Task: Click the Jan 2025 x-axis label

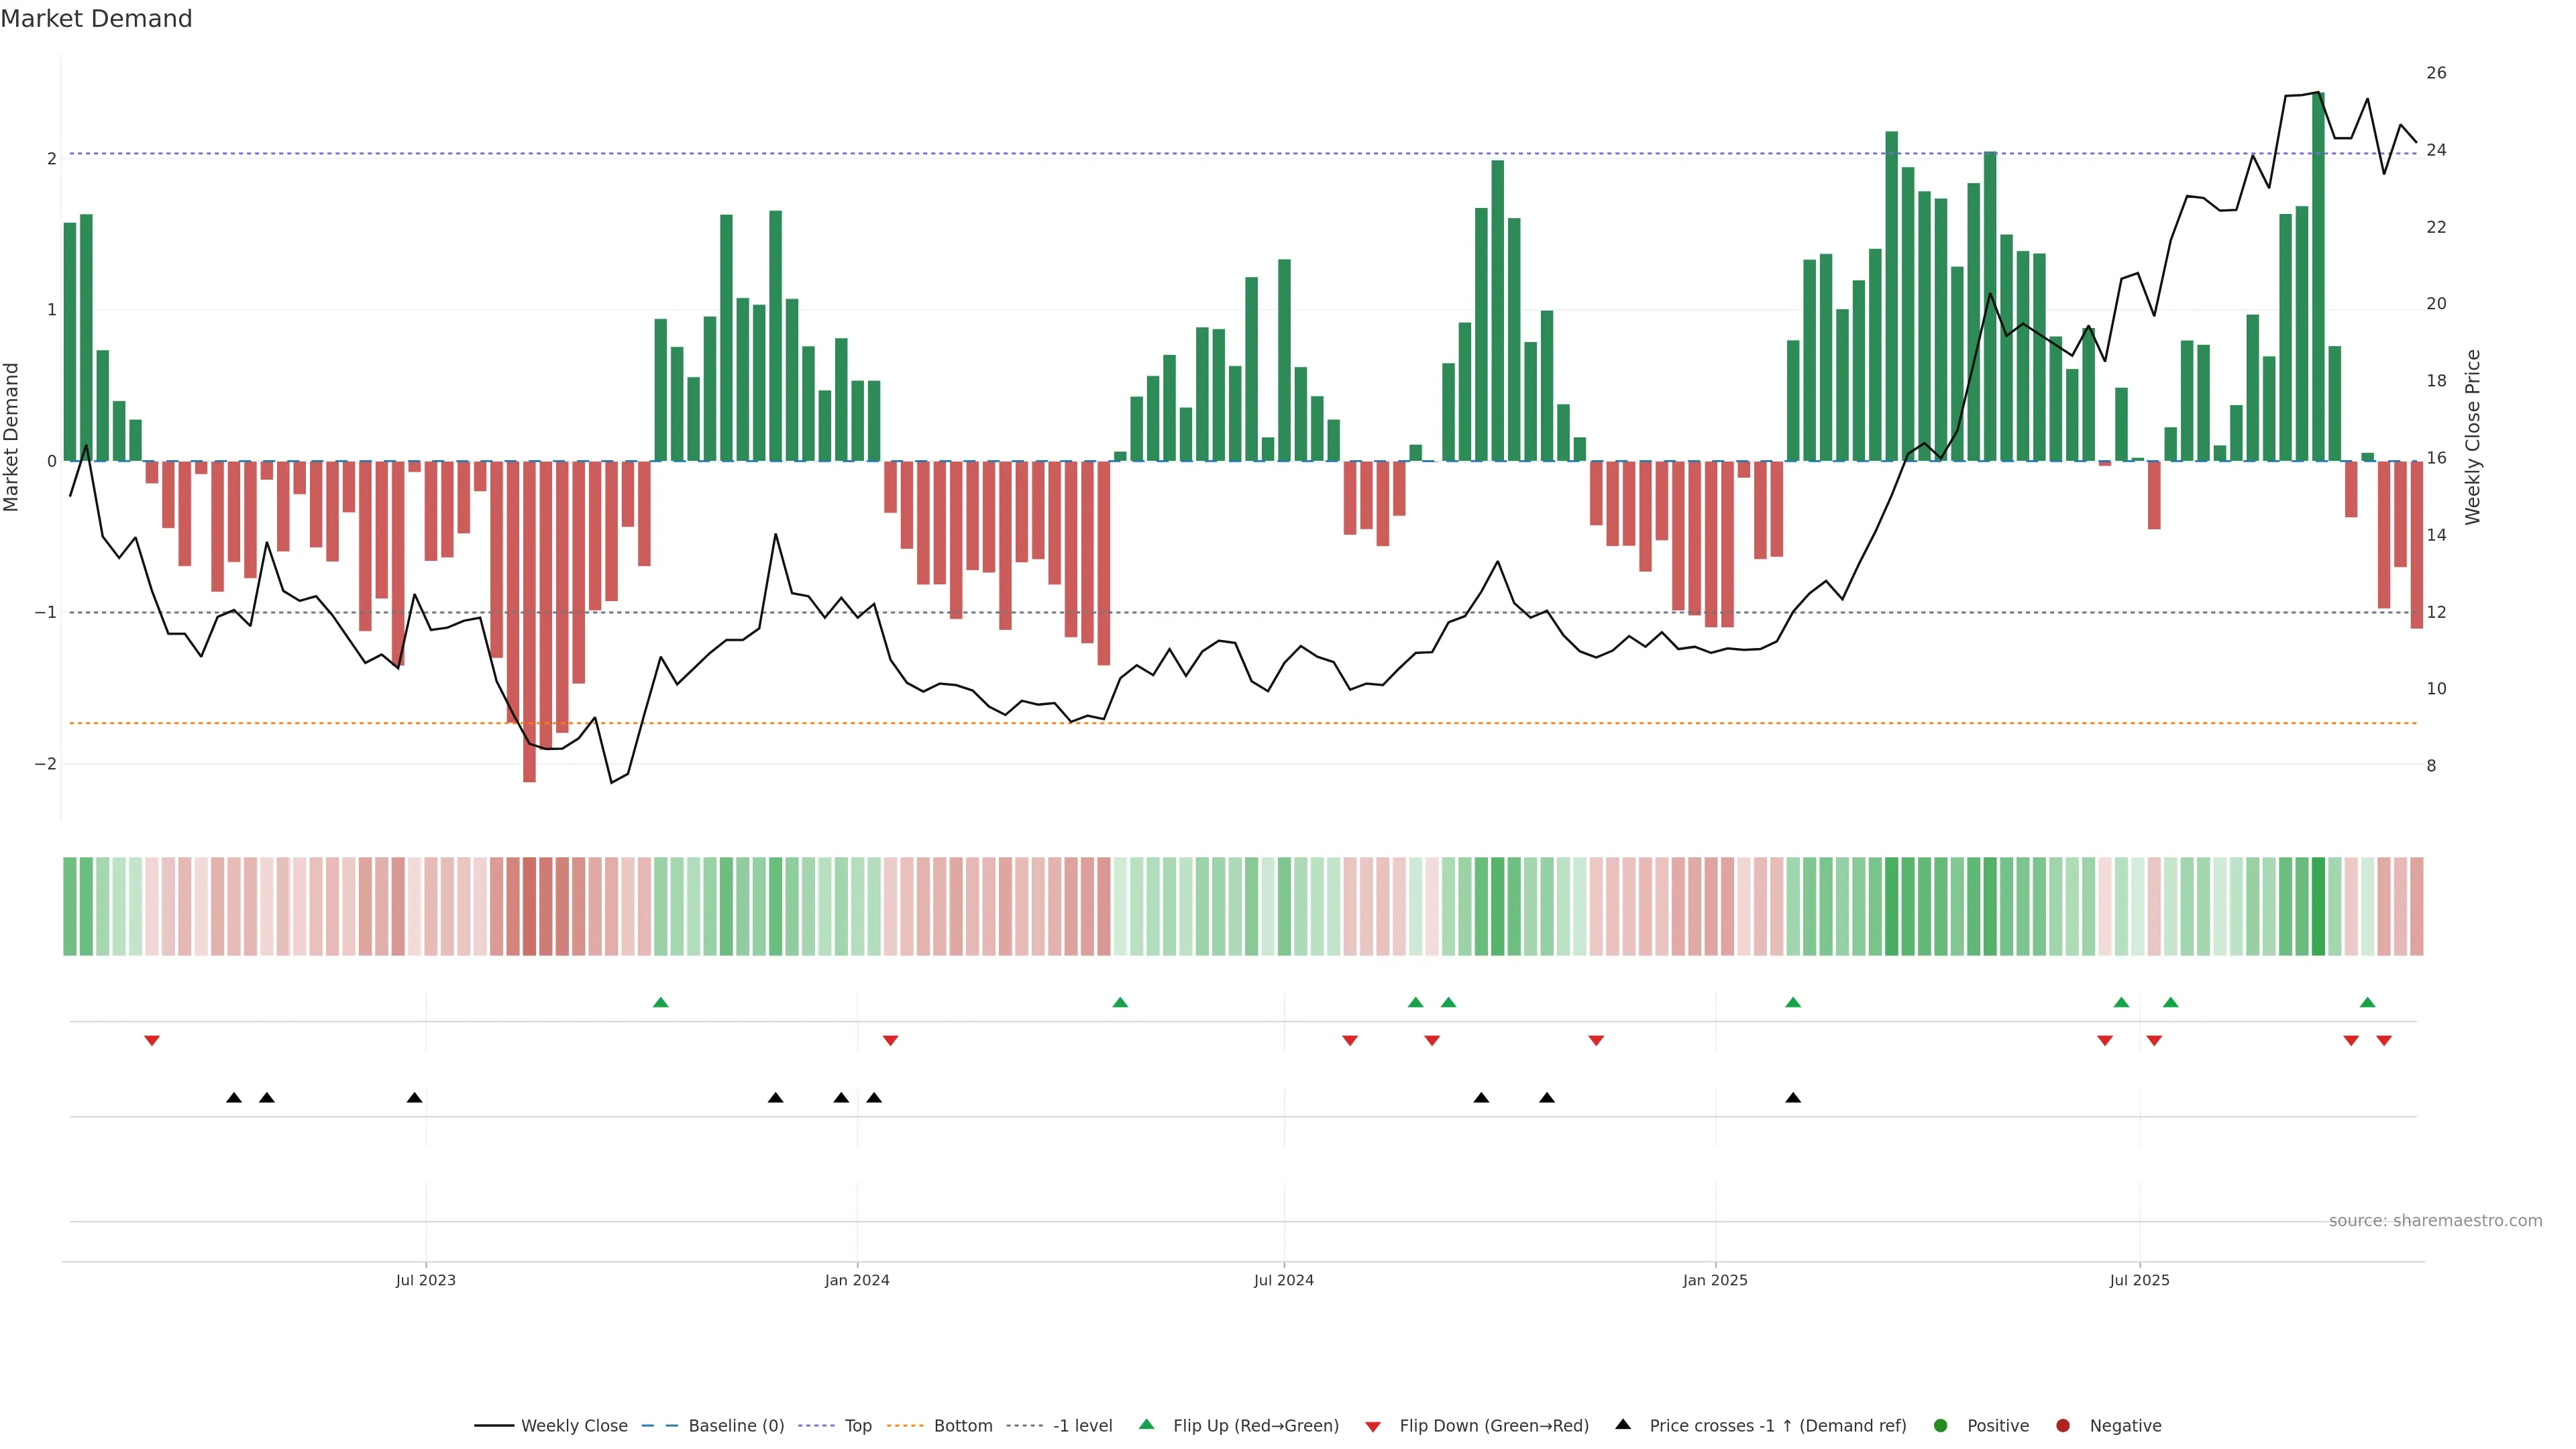Action: click(x=1715, y=1280)
